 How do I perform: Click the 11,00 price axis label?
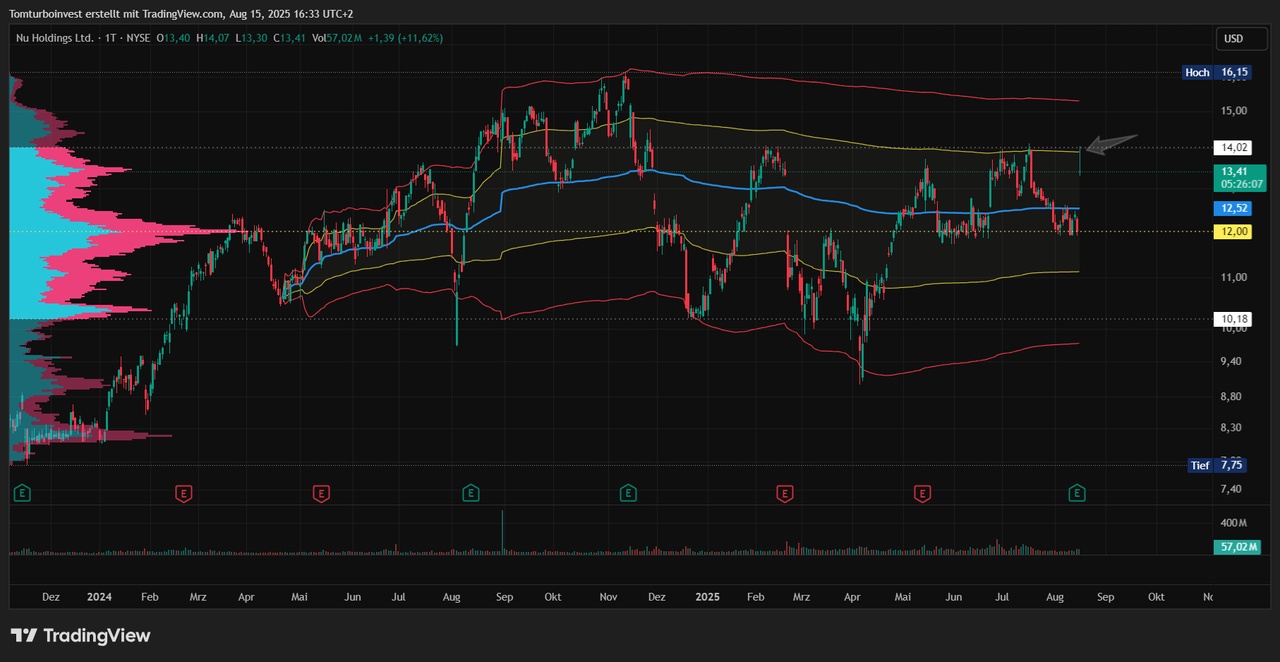[1234, 277]
